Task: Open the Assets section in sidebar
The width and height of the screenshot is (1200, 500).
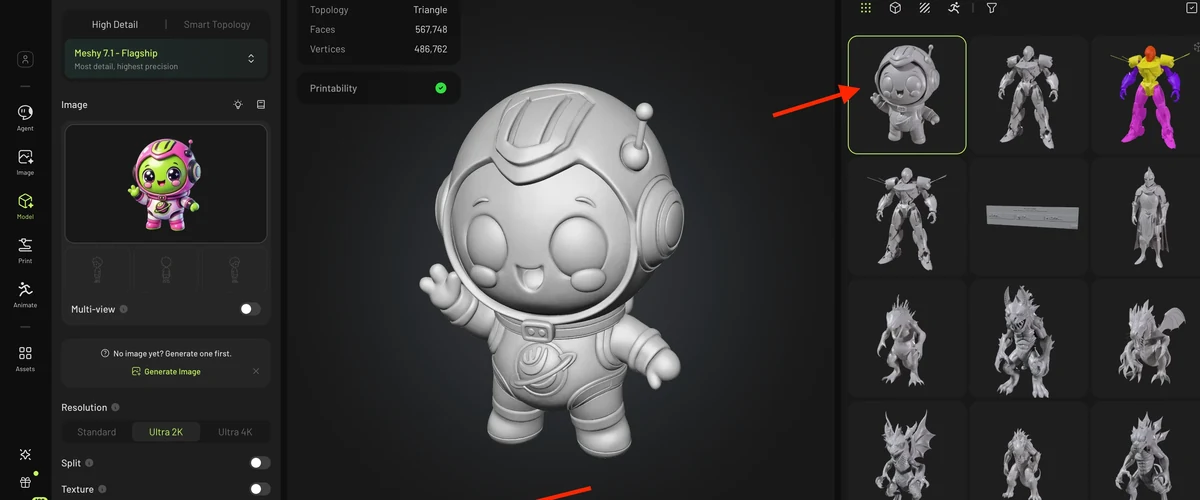Action: point(25,358)
